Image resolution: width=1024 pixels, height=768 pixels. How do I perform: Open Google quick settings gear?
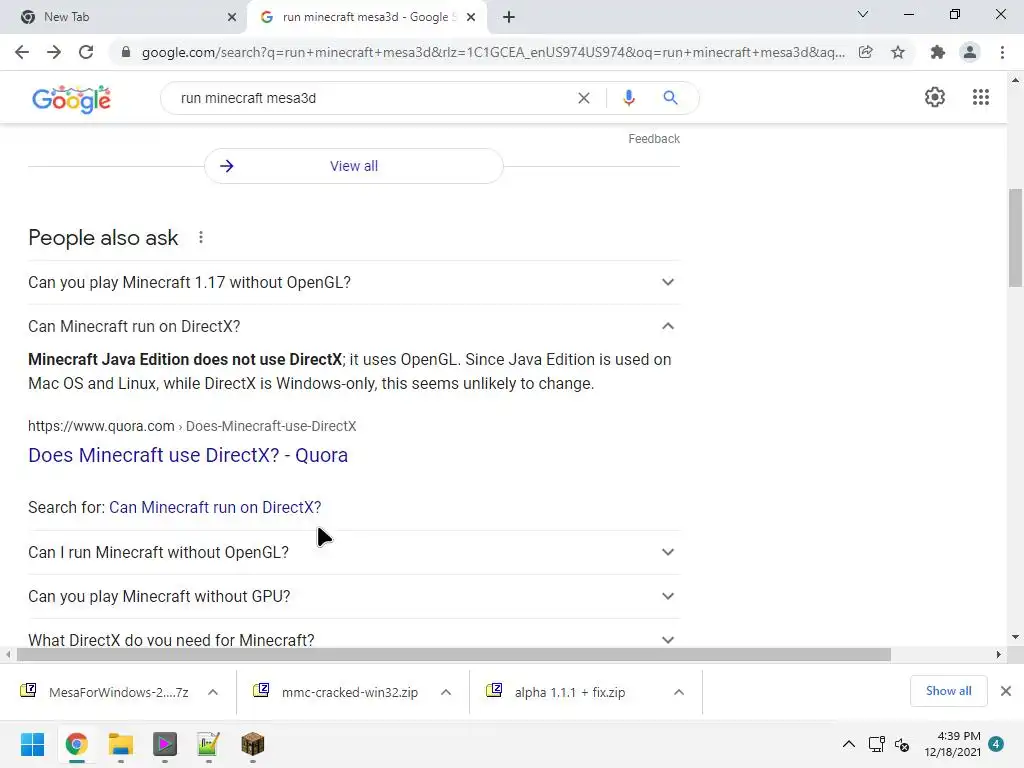pyautogui.click(x=935, y=97)
